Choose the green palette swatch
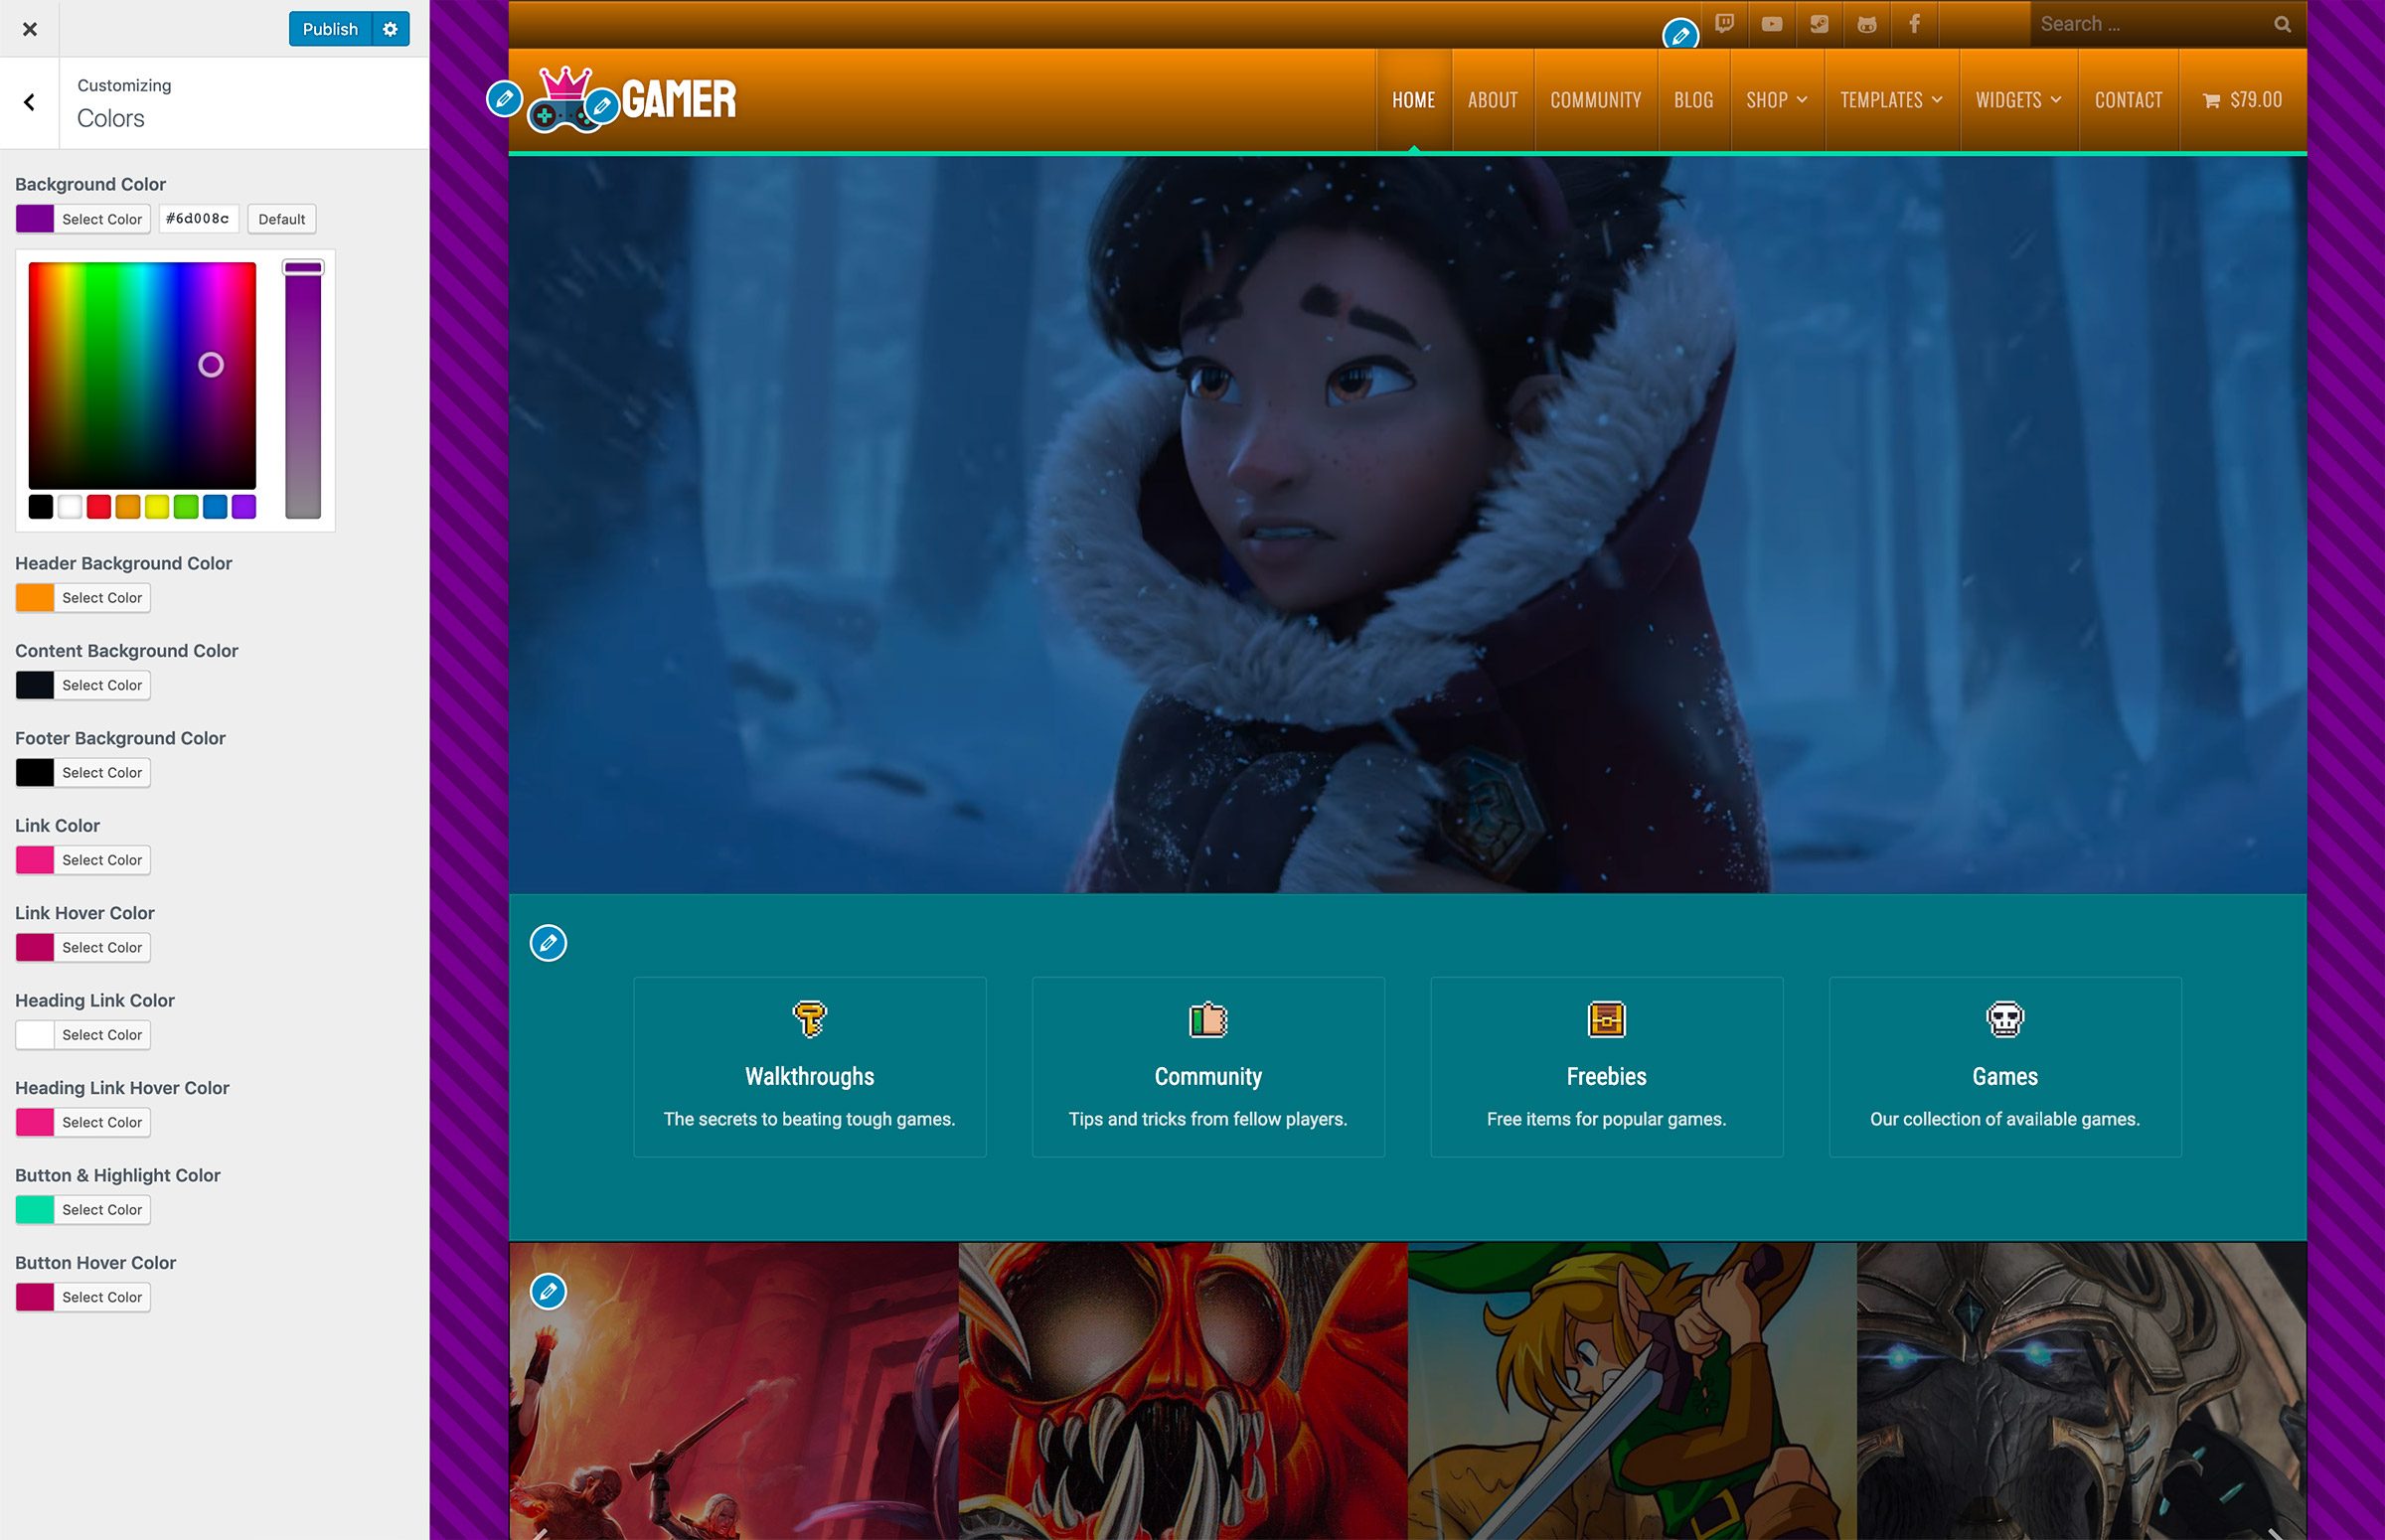 tap(185, 507)
